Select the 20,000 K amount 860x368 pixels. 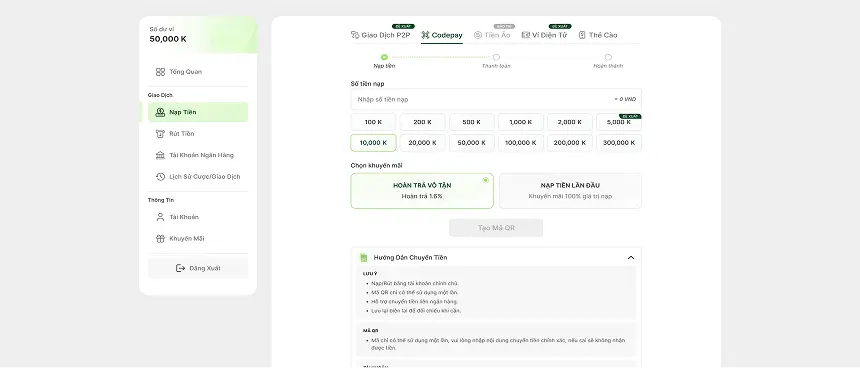tap(422, 143)
